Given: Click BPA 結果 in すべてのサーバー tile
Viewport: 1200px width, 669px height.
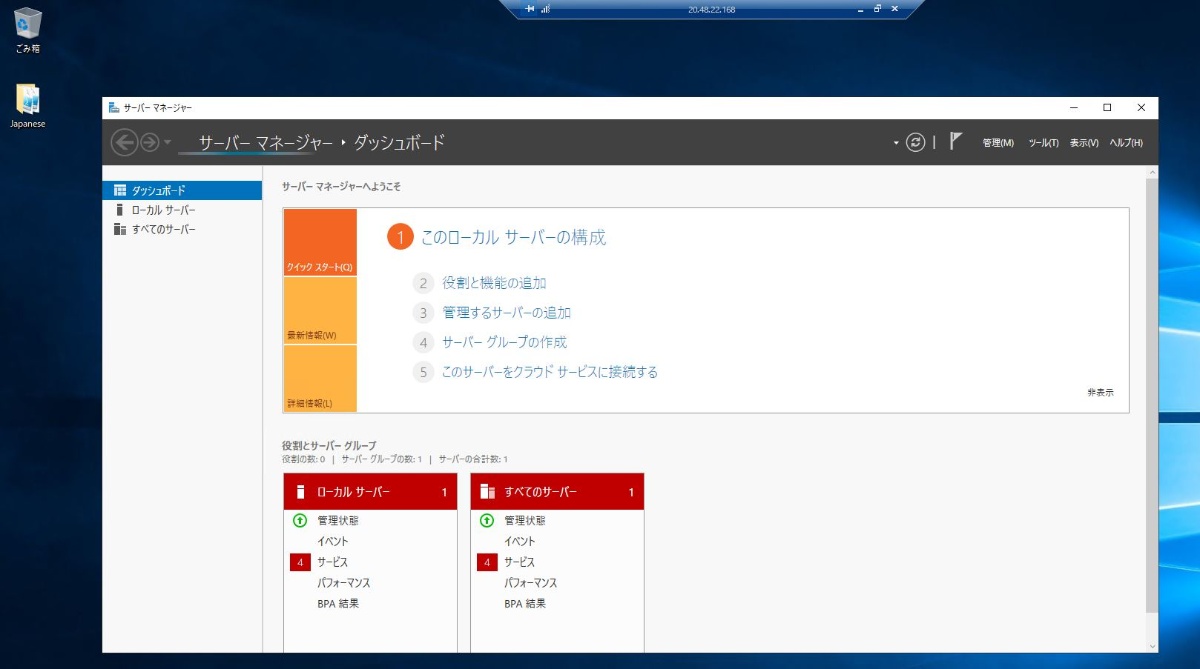Looking at the screenshot, I should pos(525,604).
